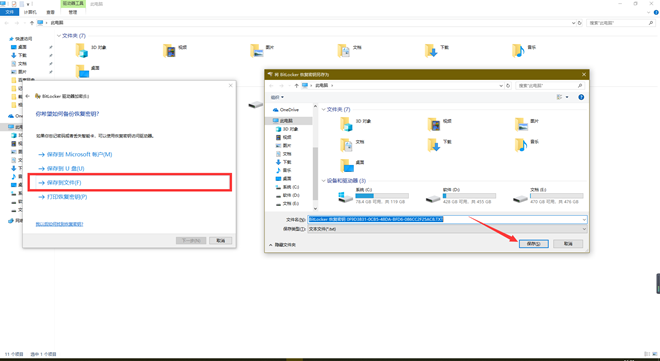Click the 保存(S) button in Save As

coord(533,244)
